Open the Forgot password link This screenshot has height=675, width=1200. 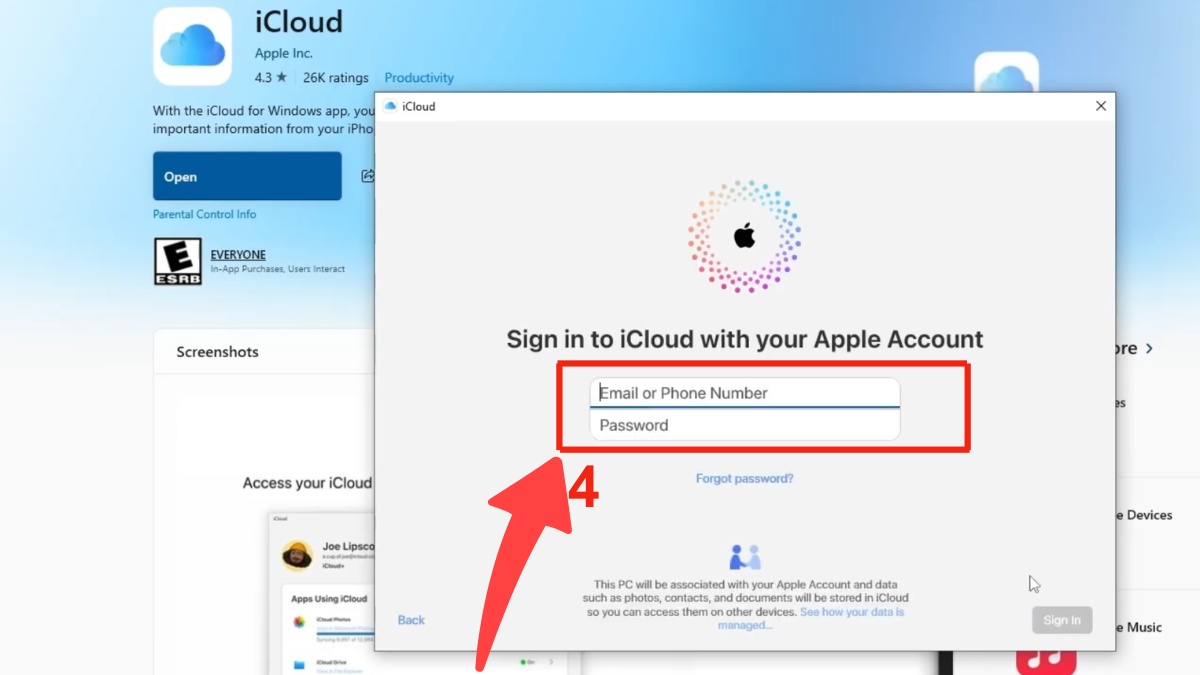[744, 478]
